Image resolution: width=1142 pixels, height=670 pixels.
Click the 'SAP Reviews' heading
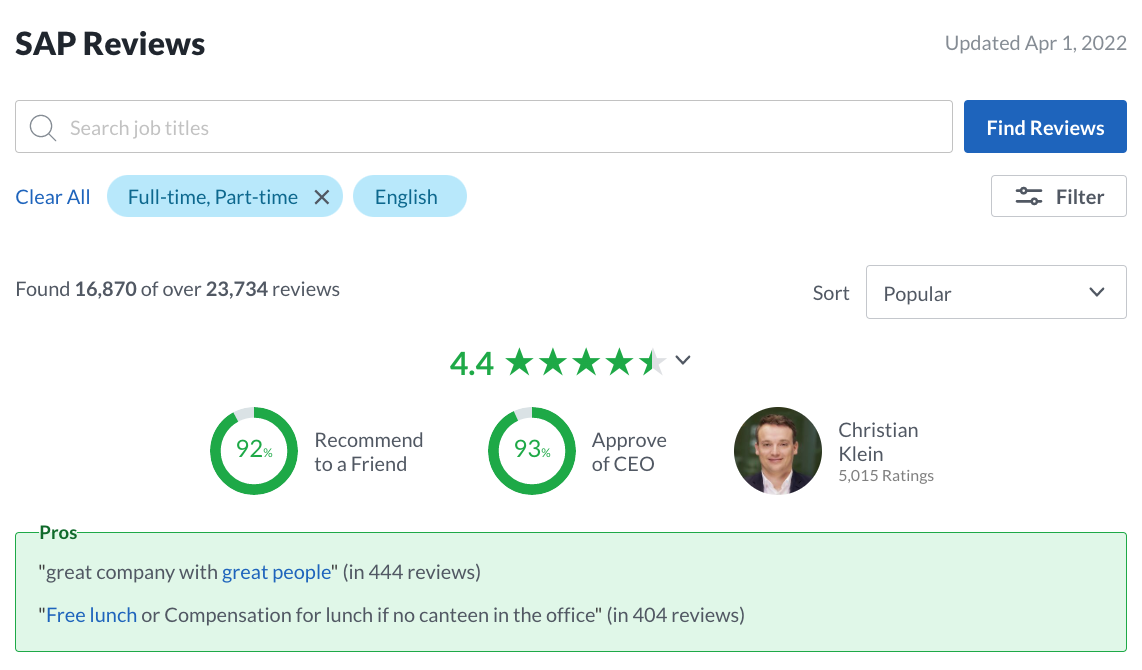tap(110, 44)
